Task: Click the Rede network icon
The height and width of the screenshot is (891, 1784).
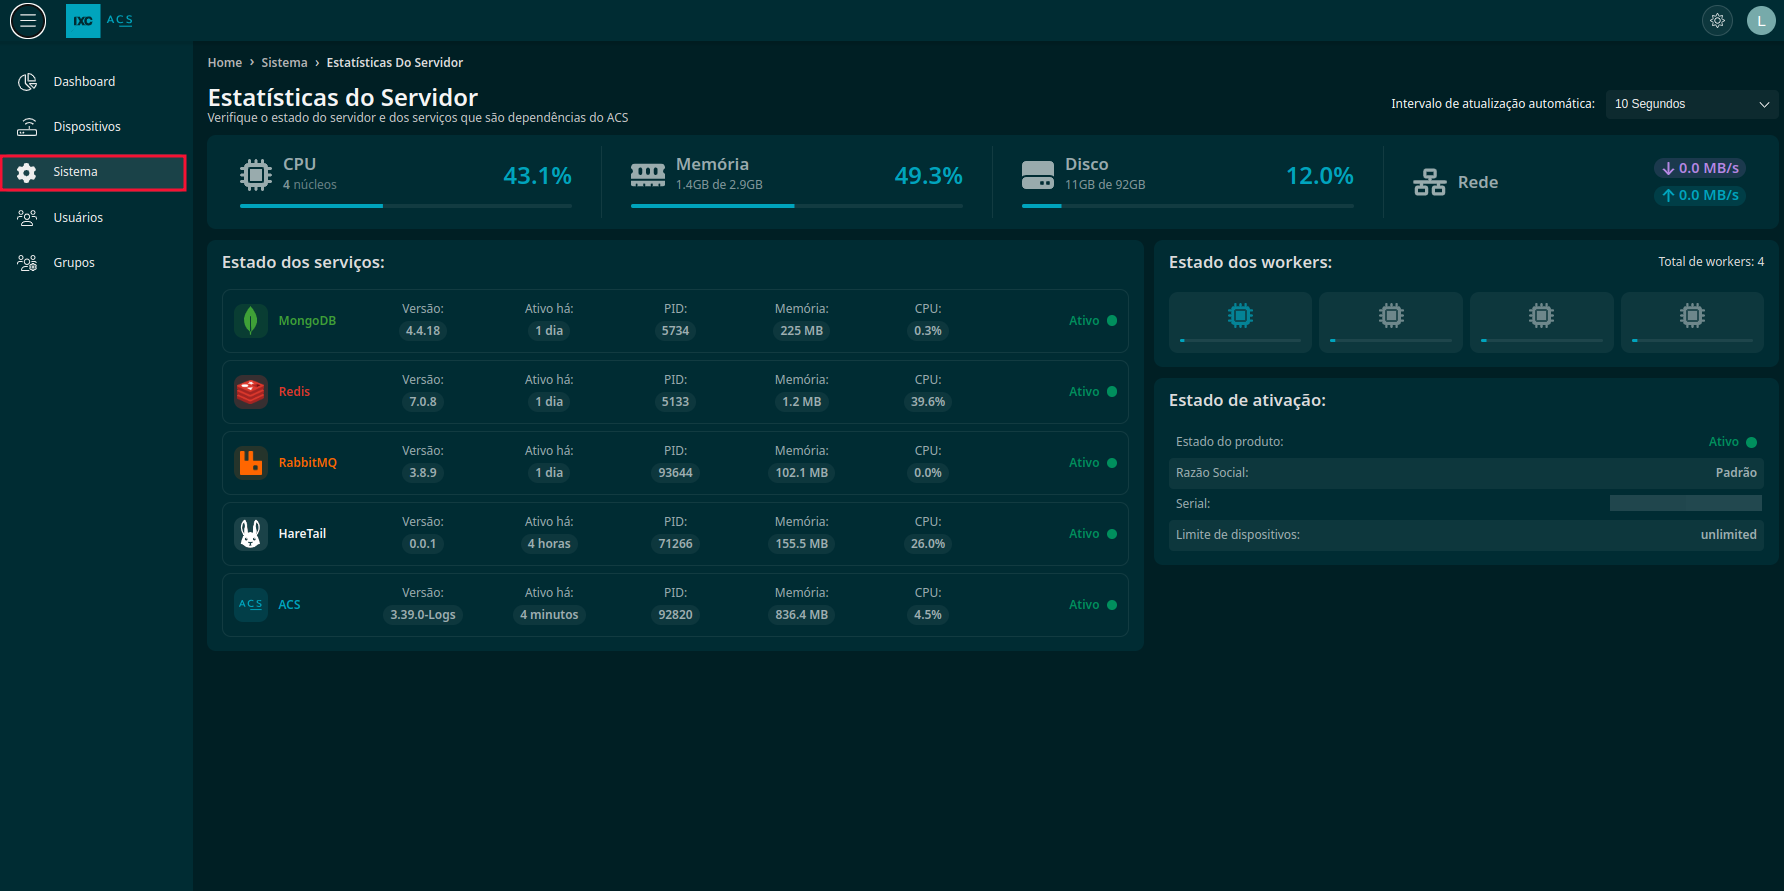Action: [x=1430, y=182]
